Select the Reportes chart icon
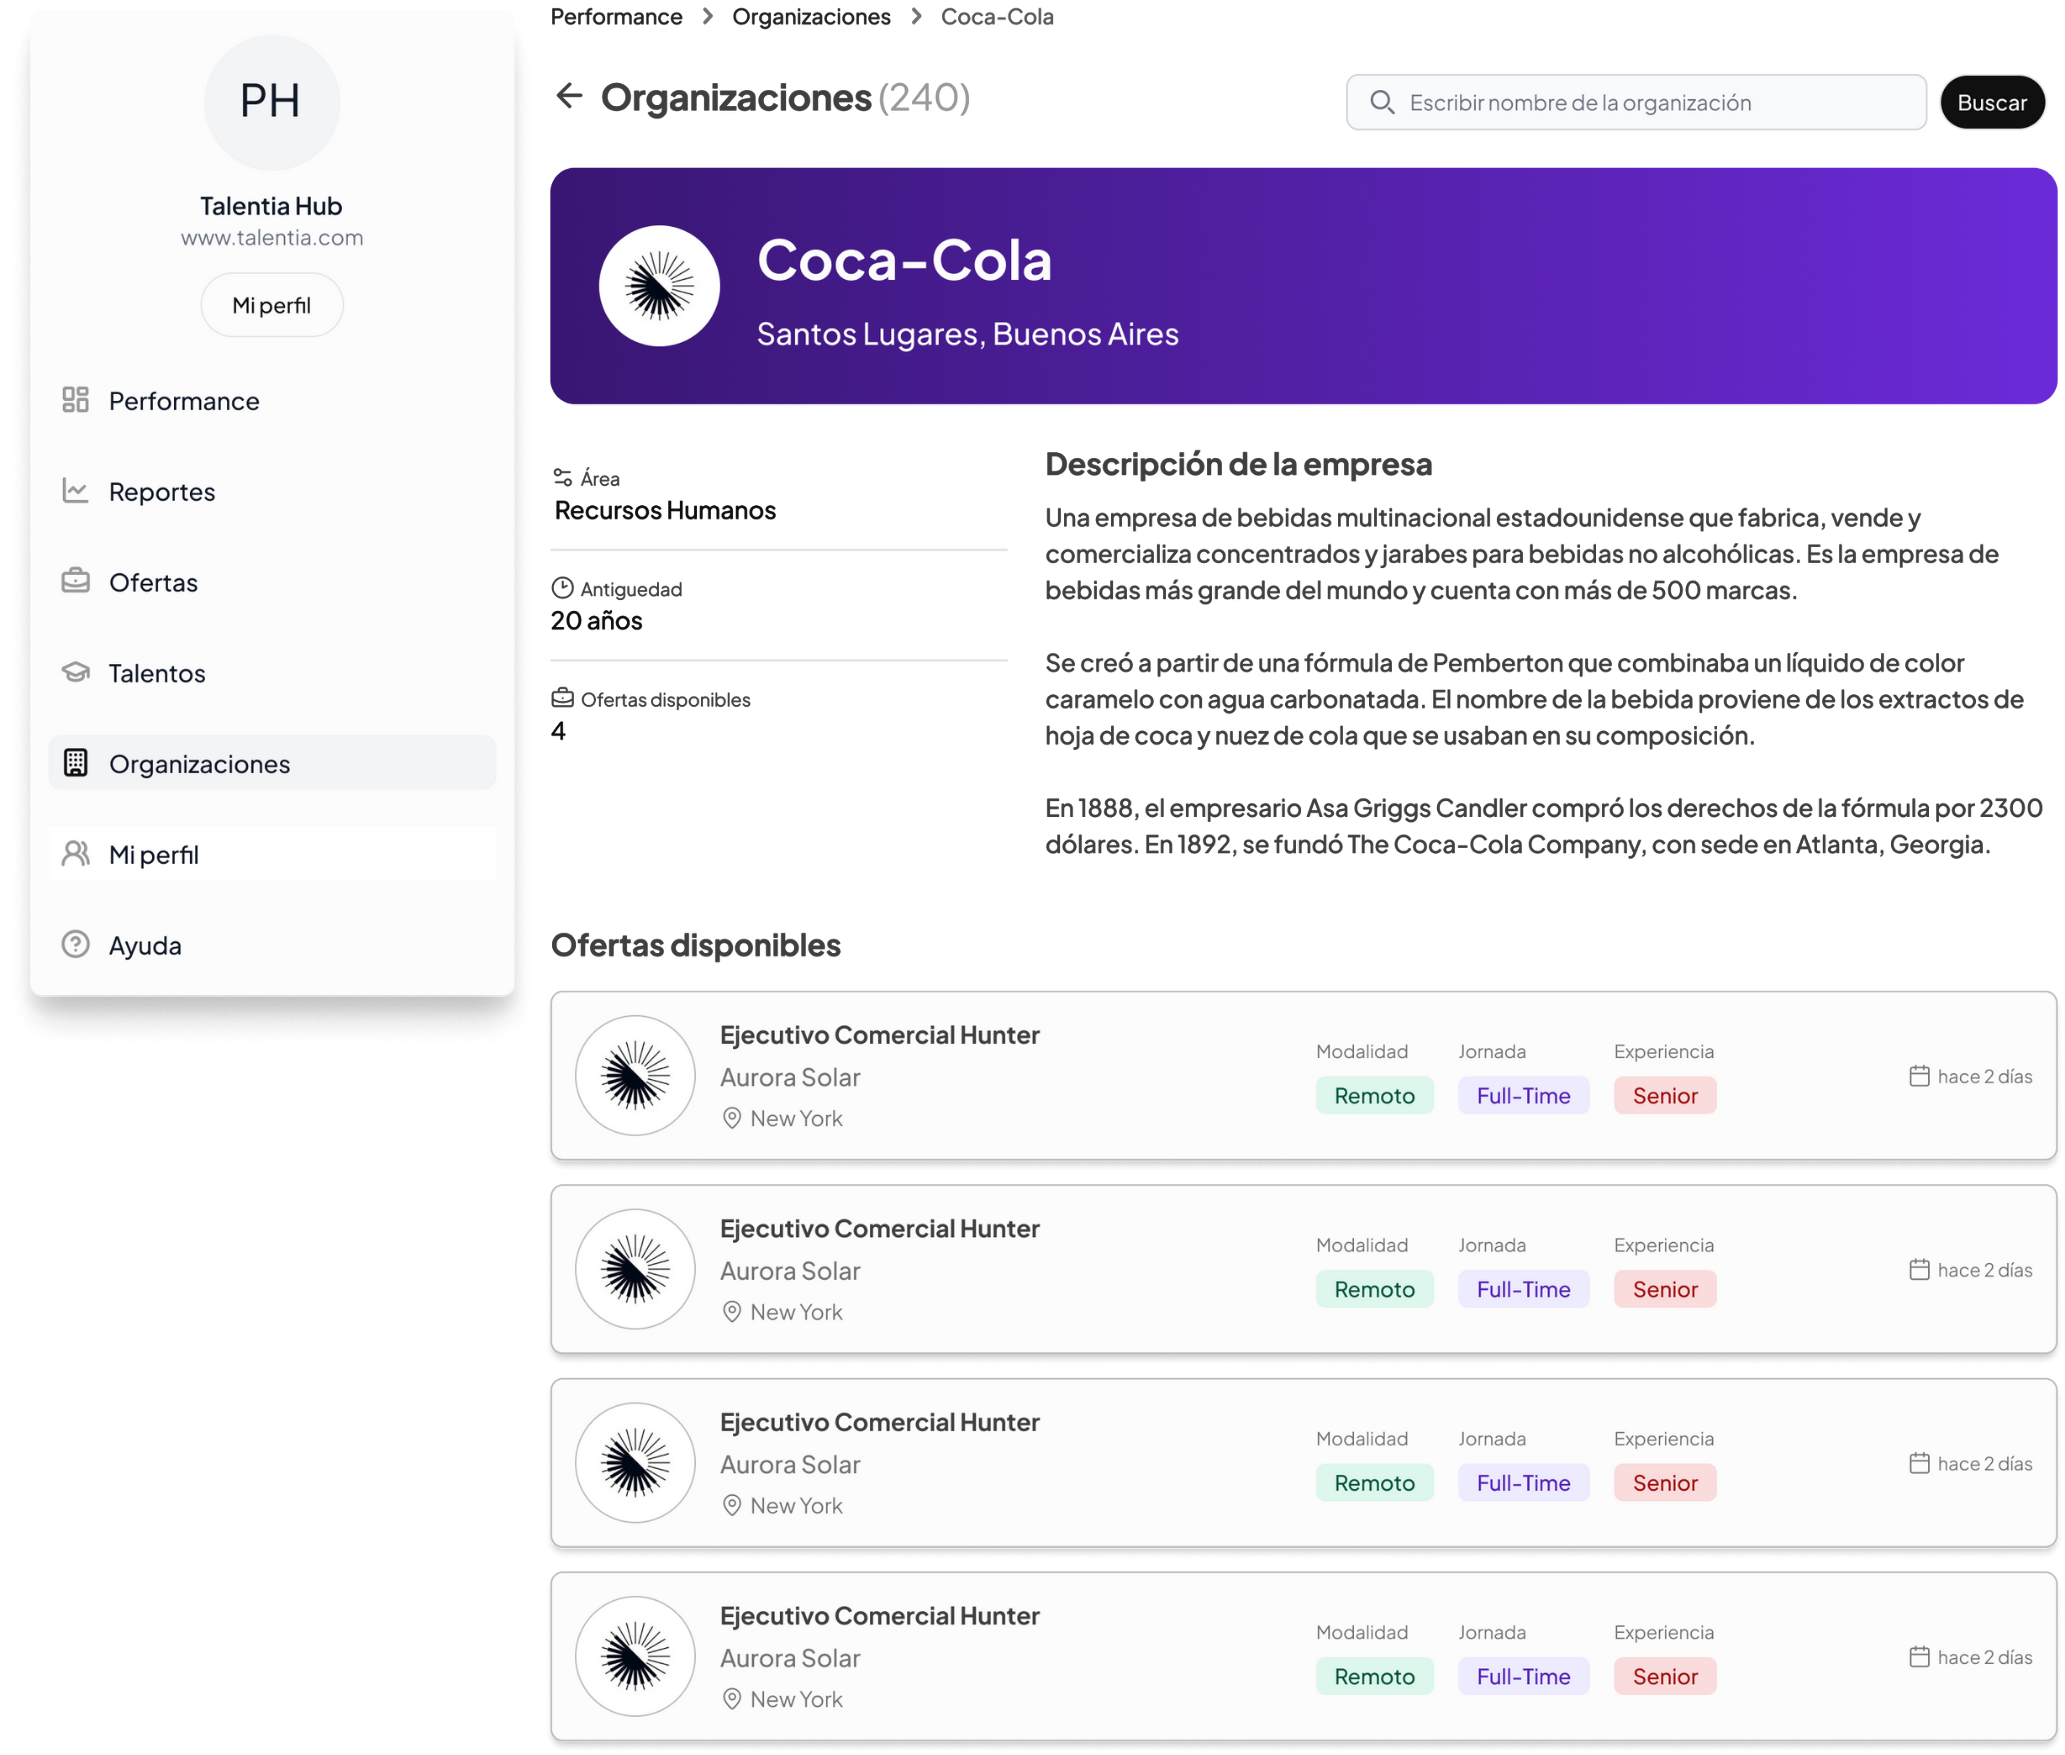2065x1755 pixels. [76, 491]
